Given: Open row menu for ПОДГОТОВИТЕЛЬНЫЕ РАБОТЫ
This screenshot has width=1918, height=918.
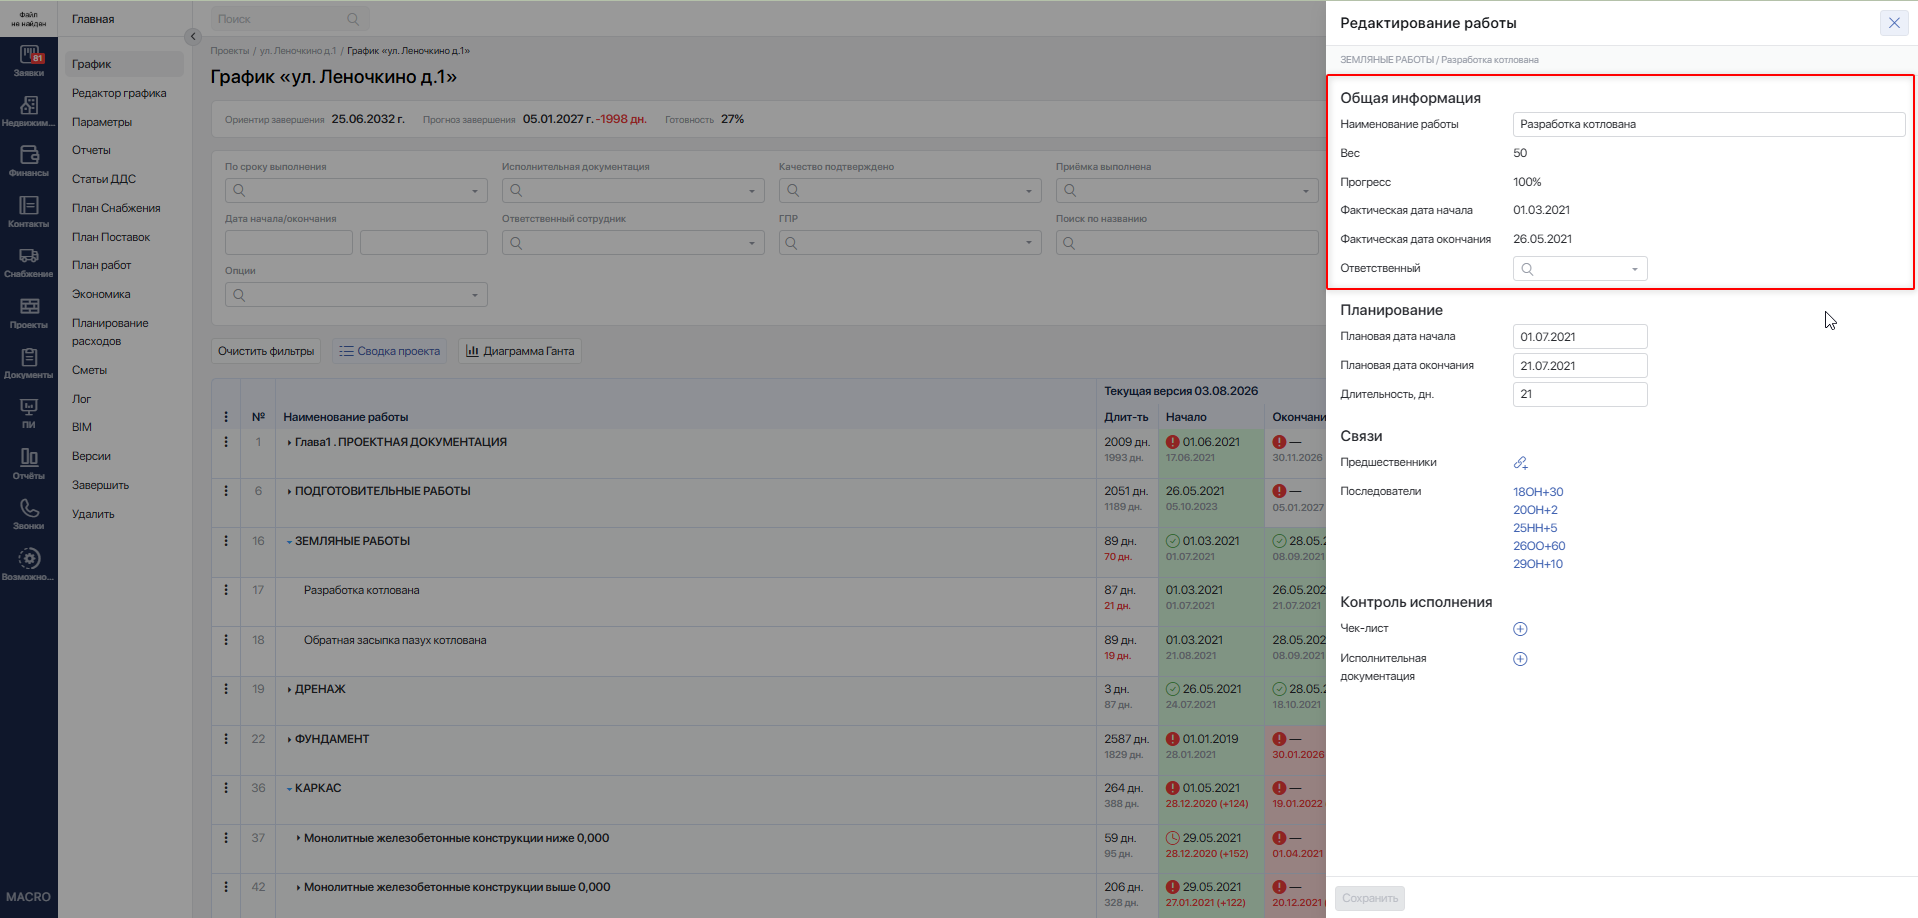Looking at the screenshot, I should coord(226,491).
